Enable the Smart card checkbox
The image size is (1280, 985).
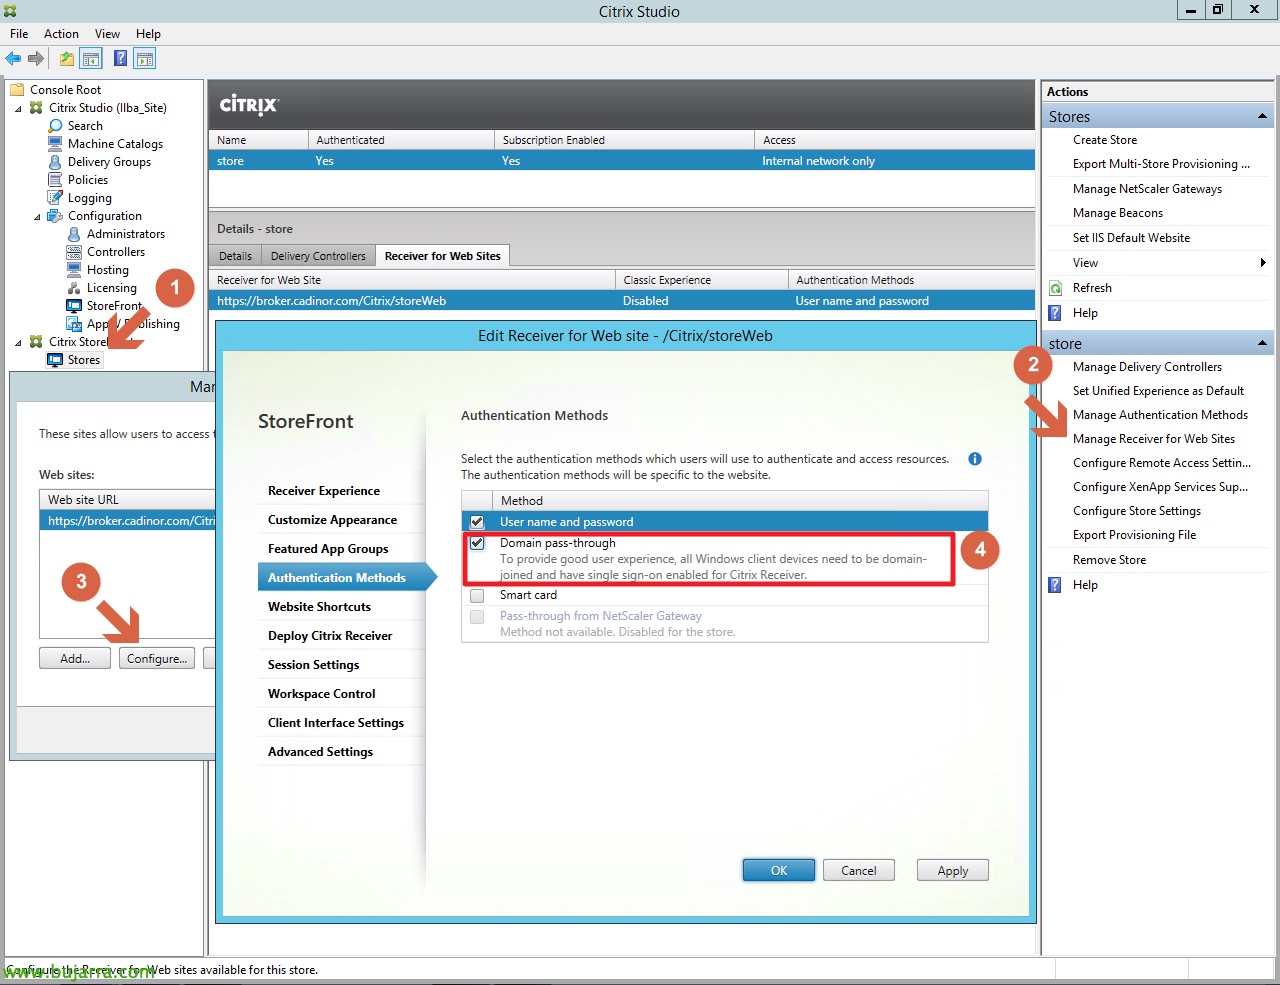click(477, 595)
